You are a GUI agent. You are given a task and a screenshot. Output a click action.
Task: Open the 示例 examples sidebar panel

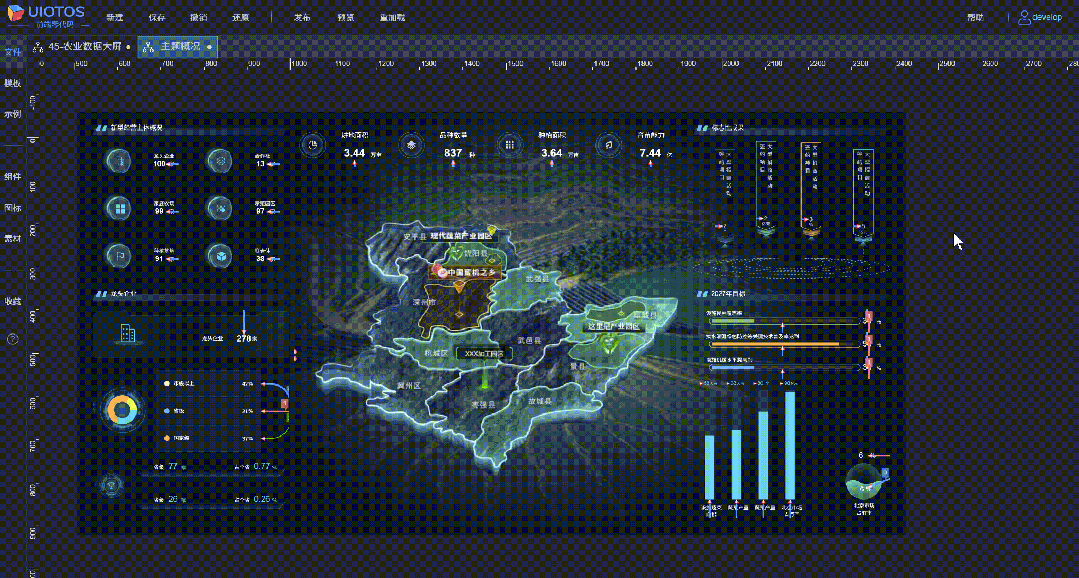pyautogui.click(x=12, y=114)
